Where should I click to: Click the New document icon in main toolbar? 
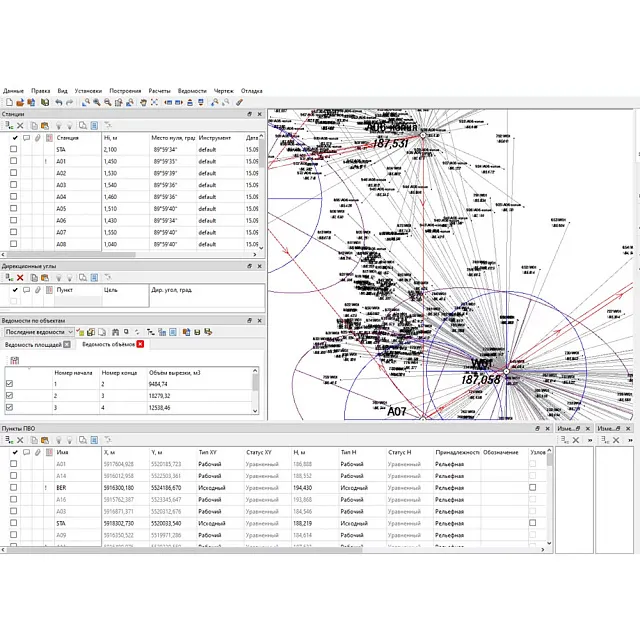[7, 102]
